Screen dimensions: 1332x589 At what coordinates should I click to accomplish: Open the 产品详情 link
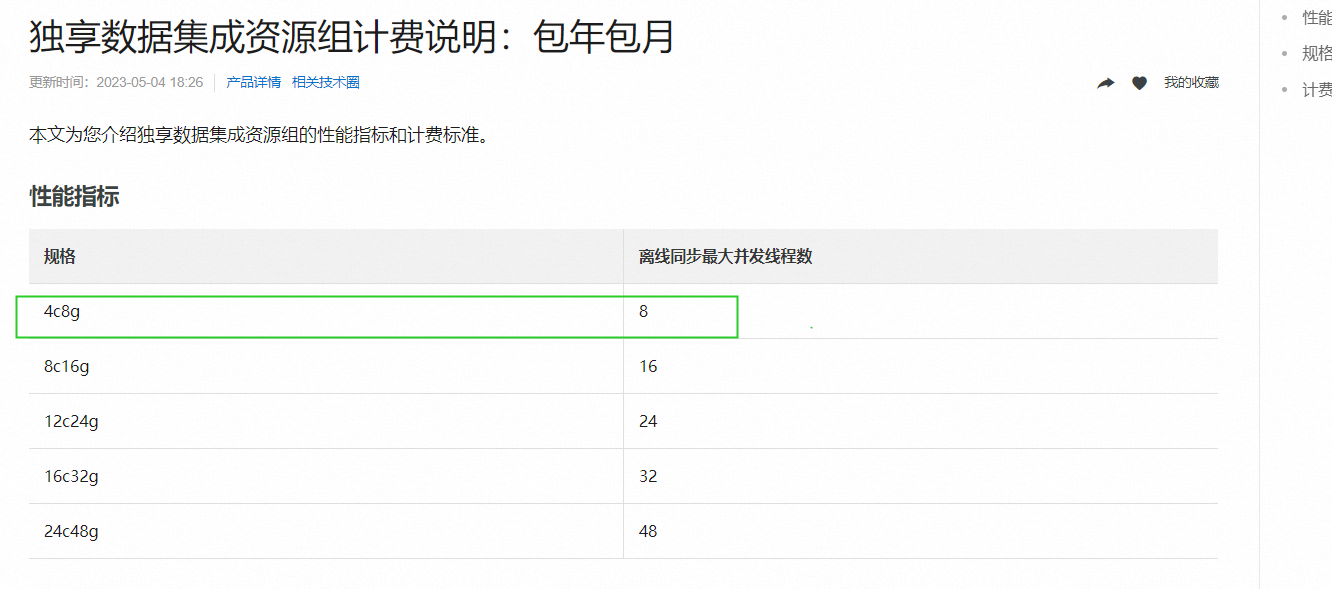click(x=253, y=82)
